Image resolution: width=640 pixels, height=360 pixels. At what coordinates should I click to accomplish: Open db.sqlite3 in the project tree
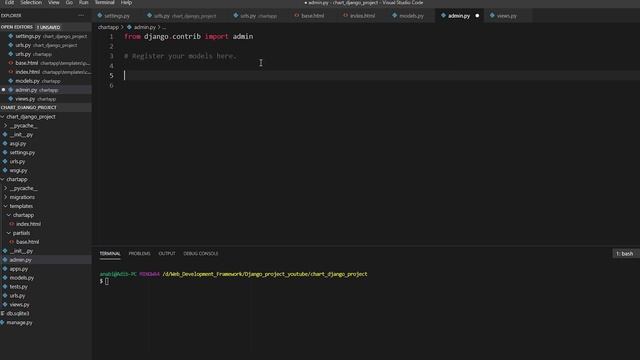click(18, 314)
